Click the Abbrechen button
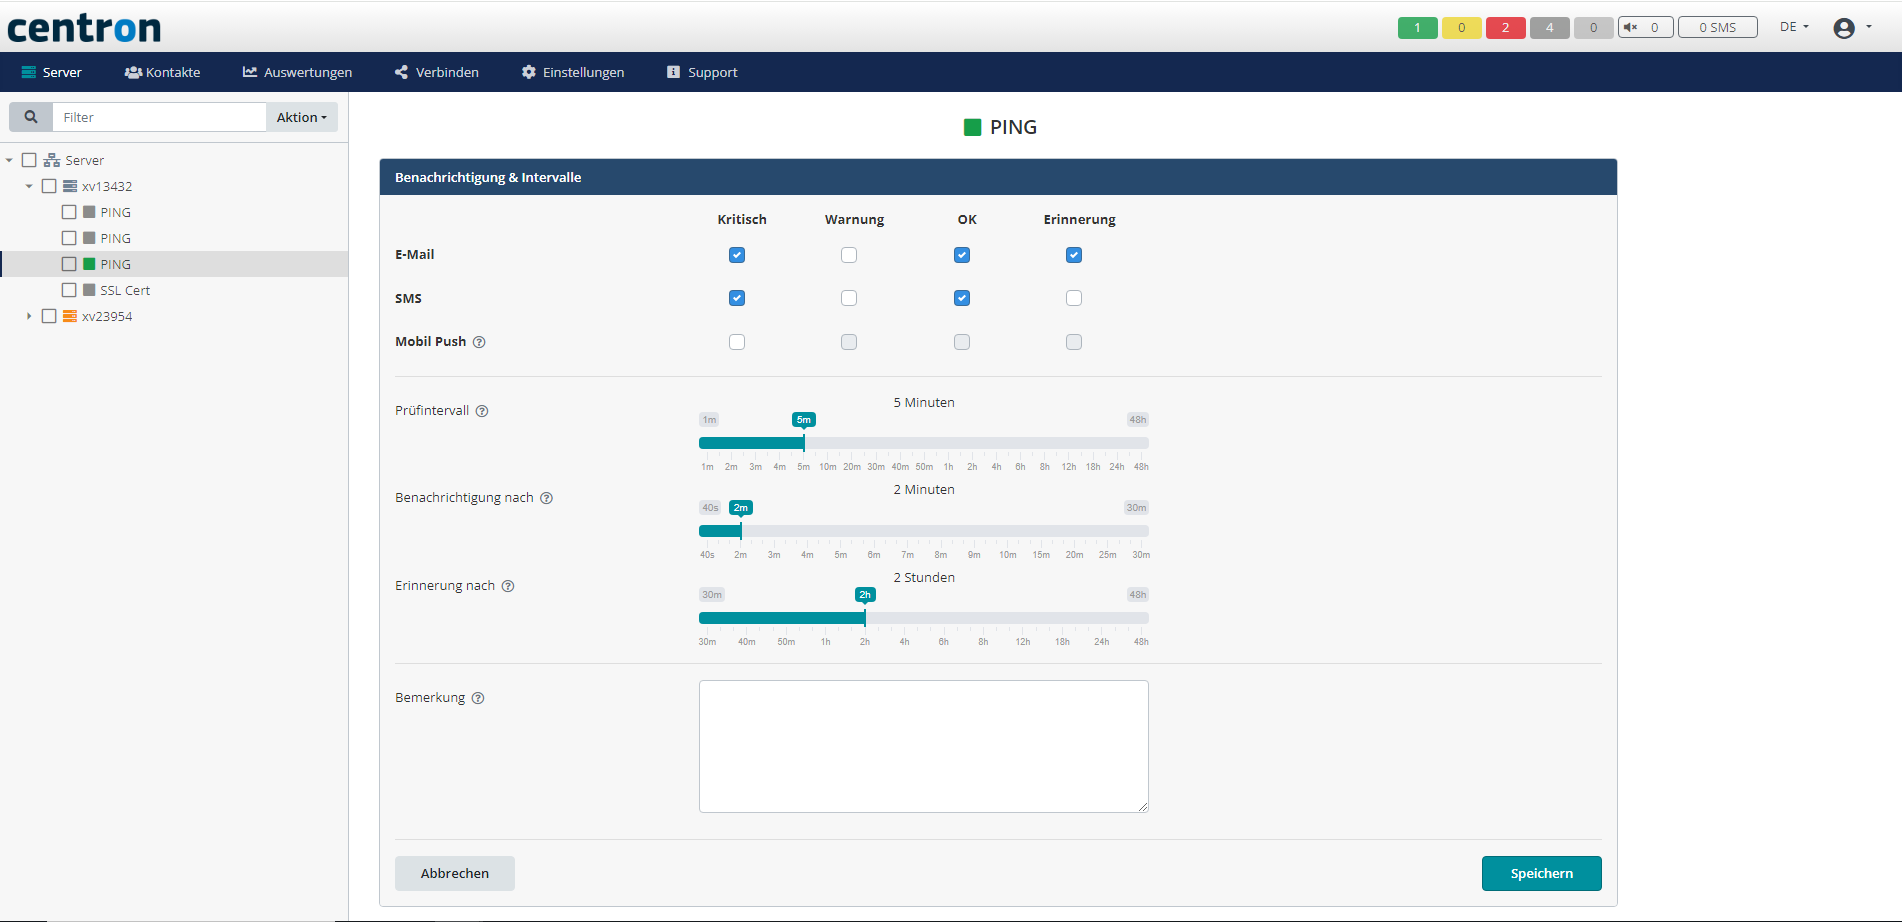The width and height of the screenshot is (1902, 922). point(454,873)
